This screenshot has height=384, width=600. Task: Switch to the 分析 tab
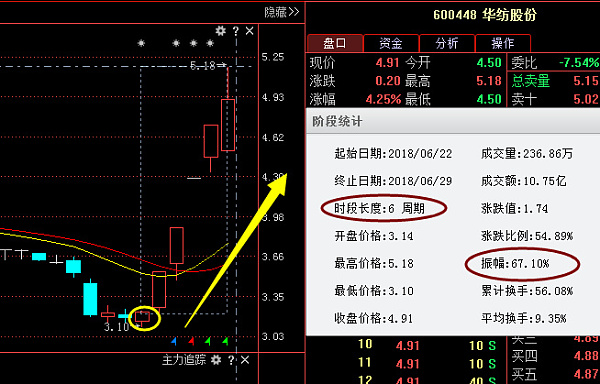point(447,43)
